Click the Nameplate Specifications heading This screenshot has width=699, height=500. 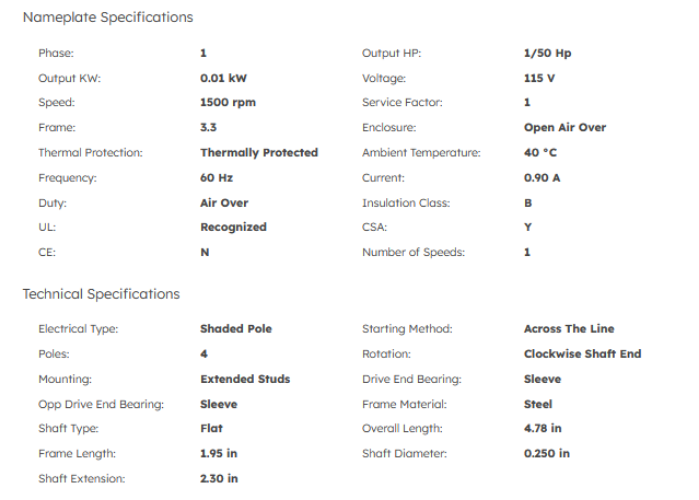point(107,17)
